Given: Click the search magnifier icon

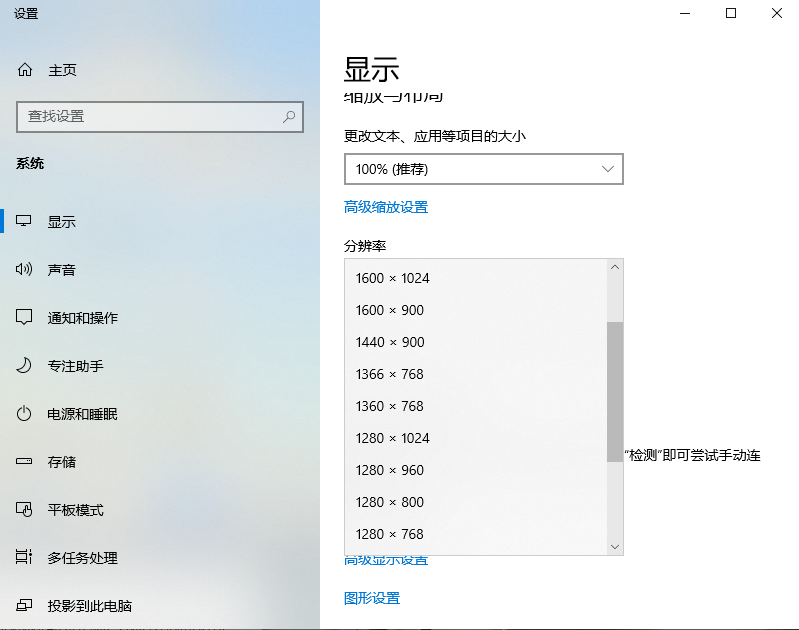Looking at the screenshot, I should pos(289,117).
